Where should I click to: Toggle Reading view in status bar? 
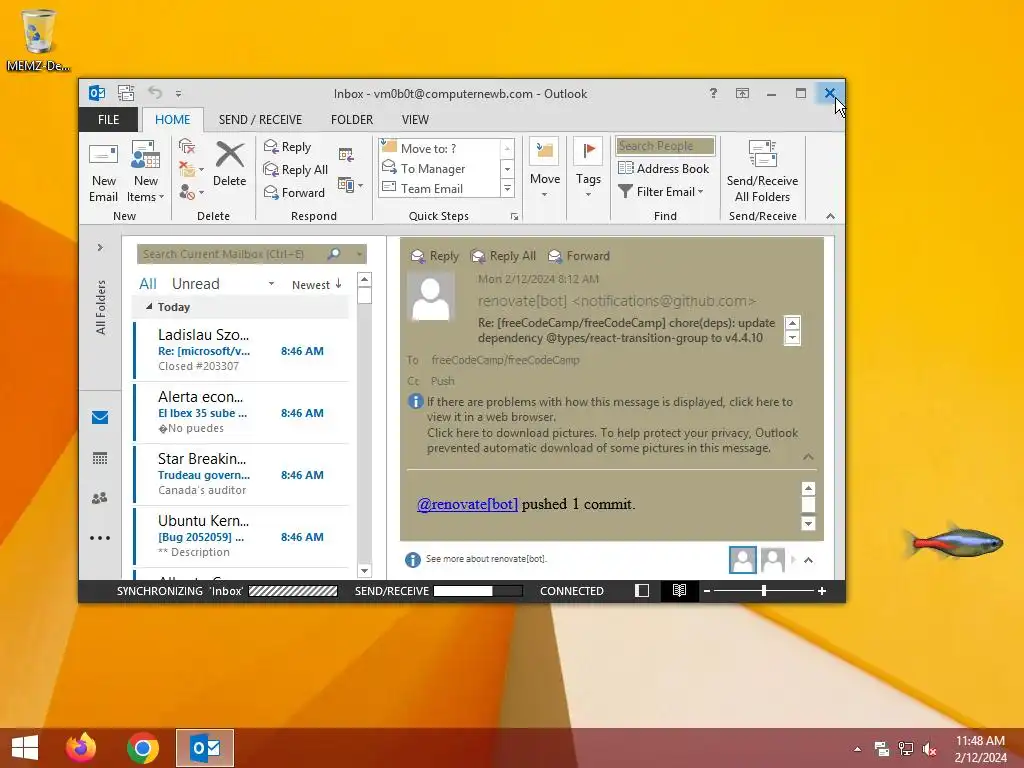[x=679, y=591]
